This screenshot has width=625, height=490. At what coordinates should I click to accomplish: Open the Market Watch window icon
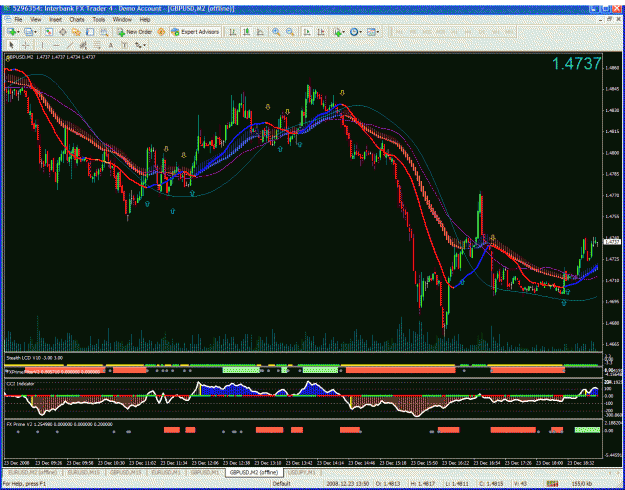(x=49, y=32)
